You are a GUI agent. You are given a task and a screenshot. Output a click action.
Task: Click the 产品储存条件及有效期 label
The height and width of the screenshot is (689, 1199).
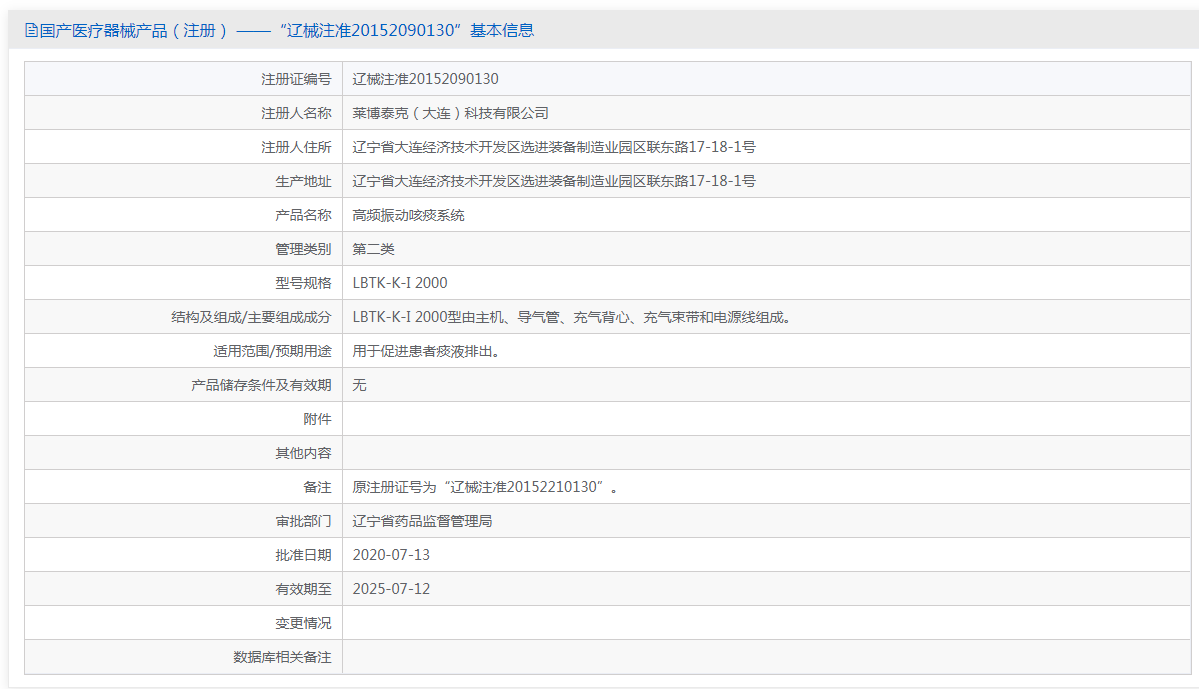click(x=262, y=385)
